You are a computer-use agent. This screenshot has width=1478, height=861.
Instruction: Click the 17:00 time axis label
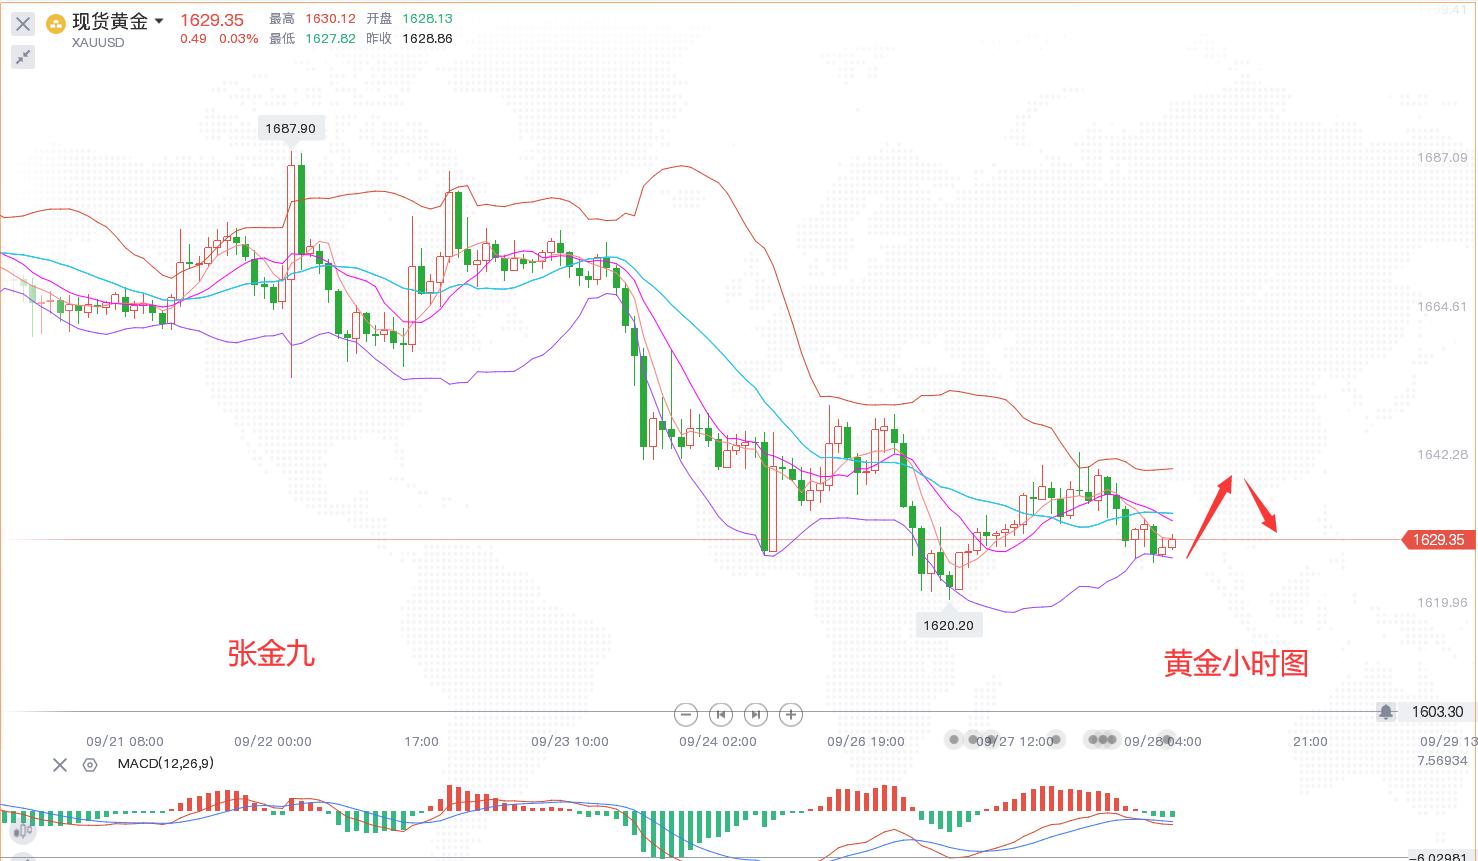pos(422,741)
